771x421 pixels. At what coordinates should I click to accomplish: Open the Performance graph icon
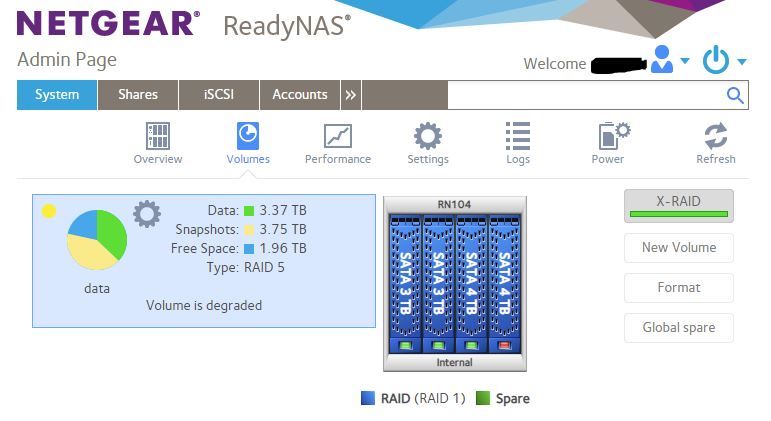point(338,136)
